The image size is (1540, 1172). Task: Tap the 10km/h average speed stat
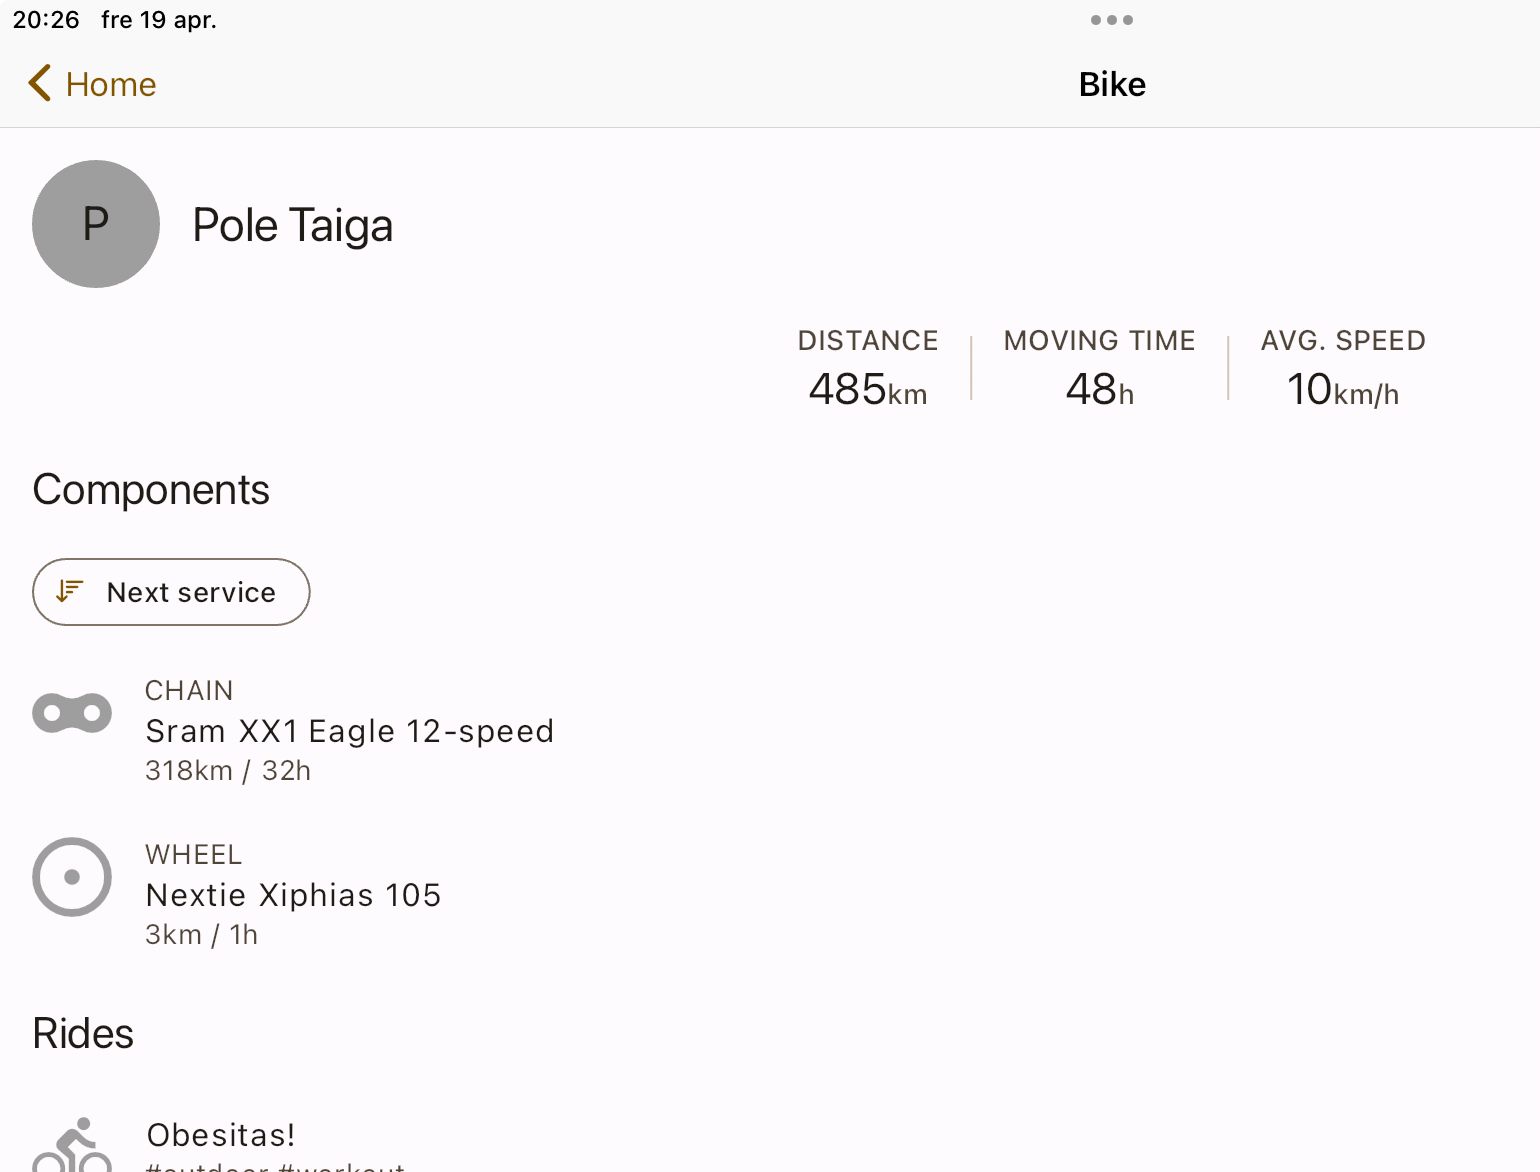[x=1342, y=389]
